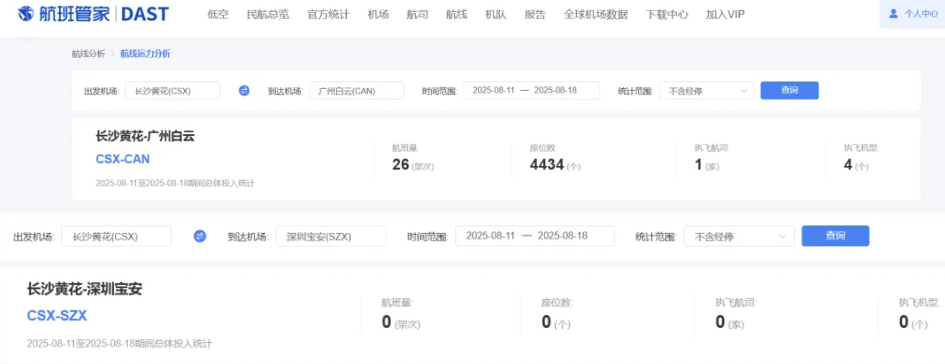Go to the 航司 menu
945x364 pixels.
(418, 14)
